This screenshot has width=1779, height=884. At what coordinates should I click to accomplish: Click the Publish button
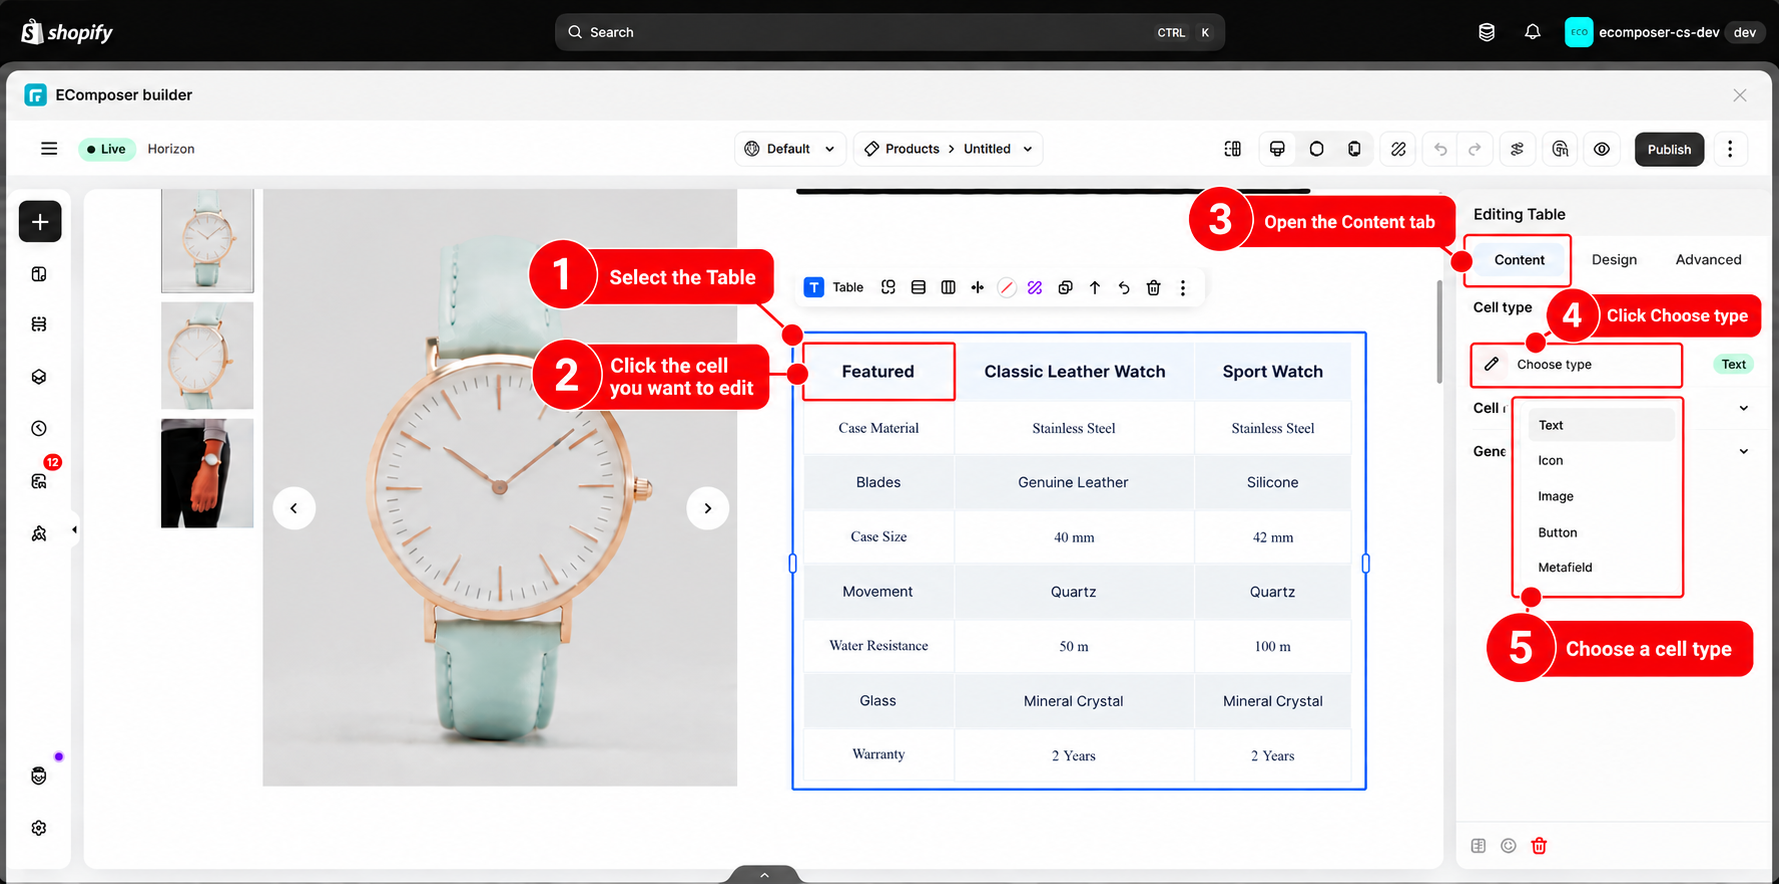[1669, 149]
